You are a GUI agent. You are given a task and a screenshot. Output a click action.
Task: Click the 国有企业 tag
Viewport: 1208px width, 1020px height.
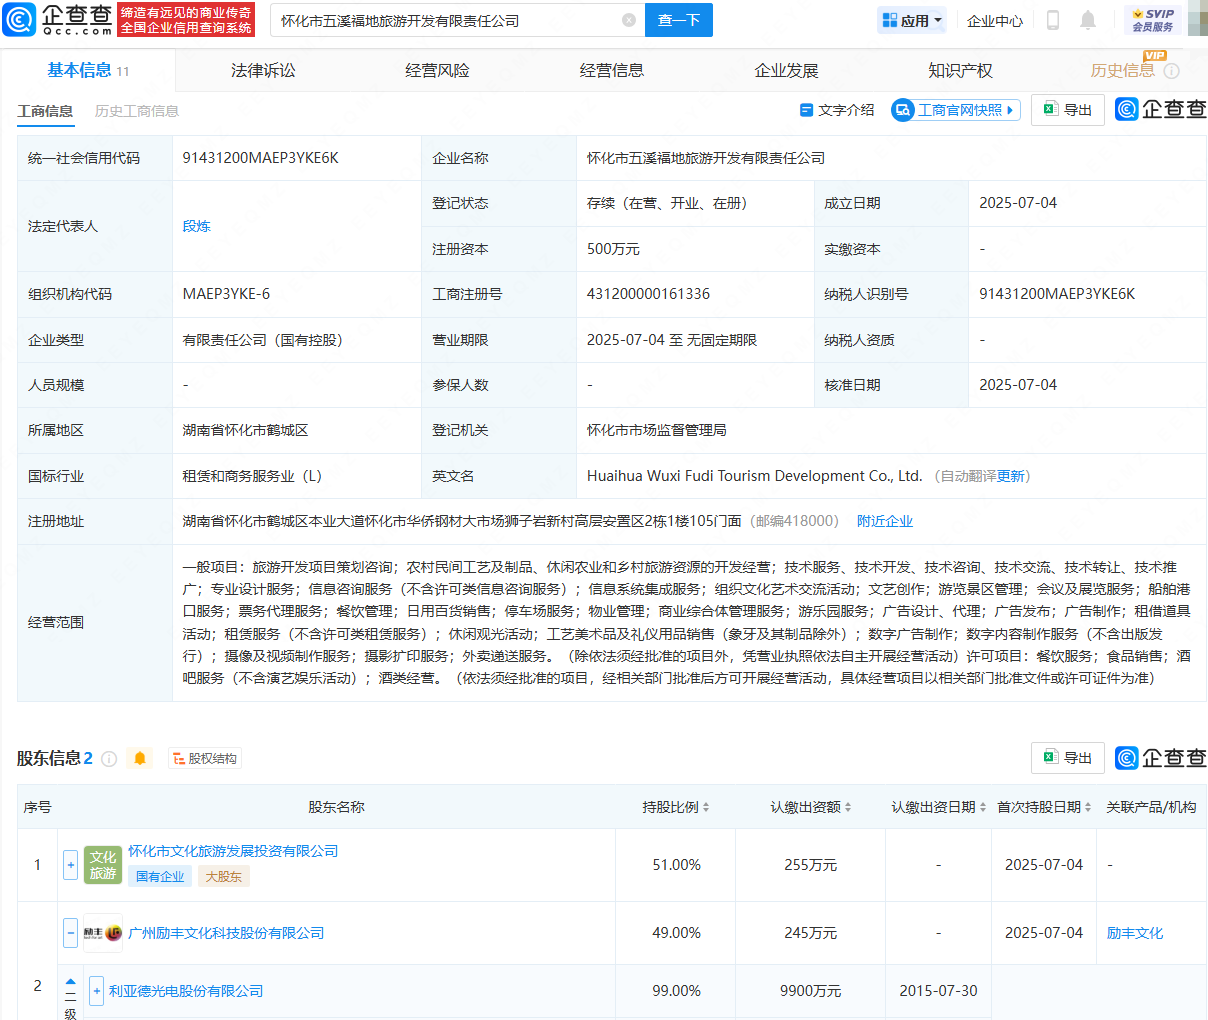(160, 877)
